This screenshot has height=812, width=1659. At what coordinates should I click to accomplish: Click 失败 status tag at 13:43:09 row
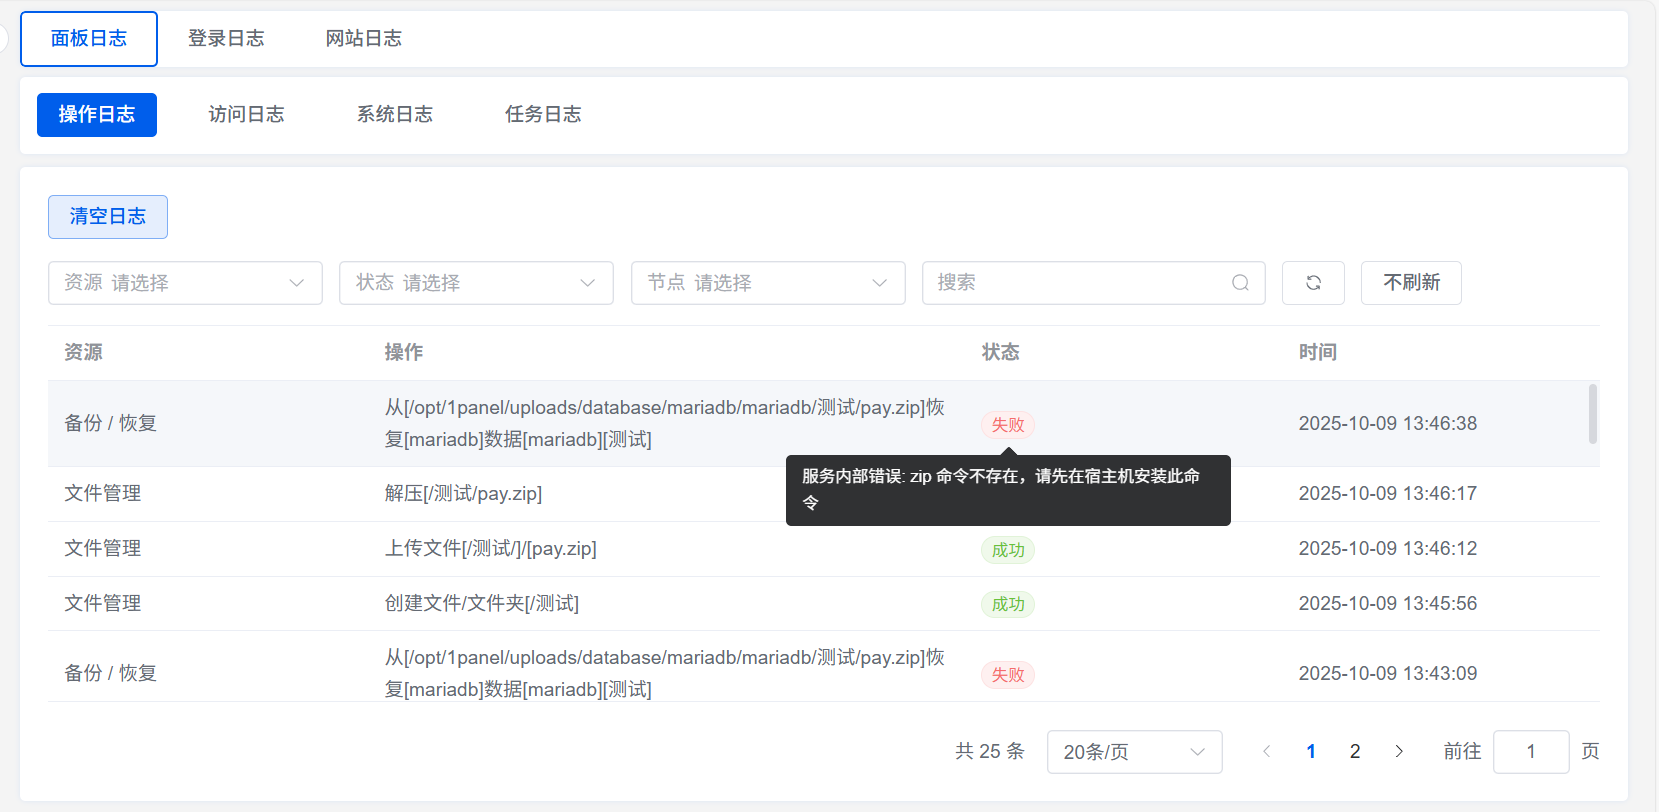(x=1007, y=675)
